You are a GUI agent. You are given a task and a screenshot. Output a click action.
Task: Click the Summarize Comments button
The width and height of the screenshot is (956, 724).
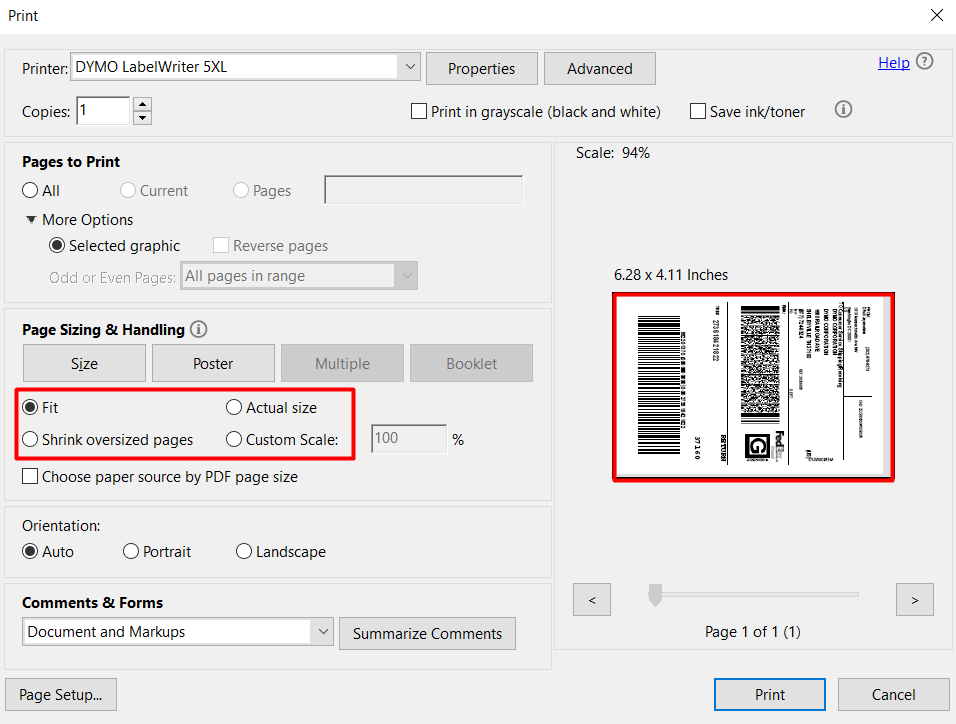(x=427, y=633)
